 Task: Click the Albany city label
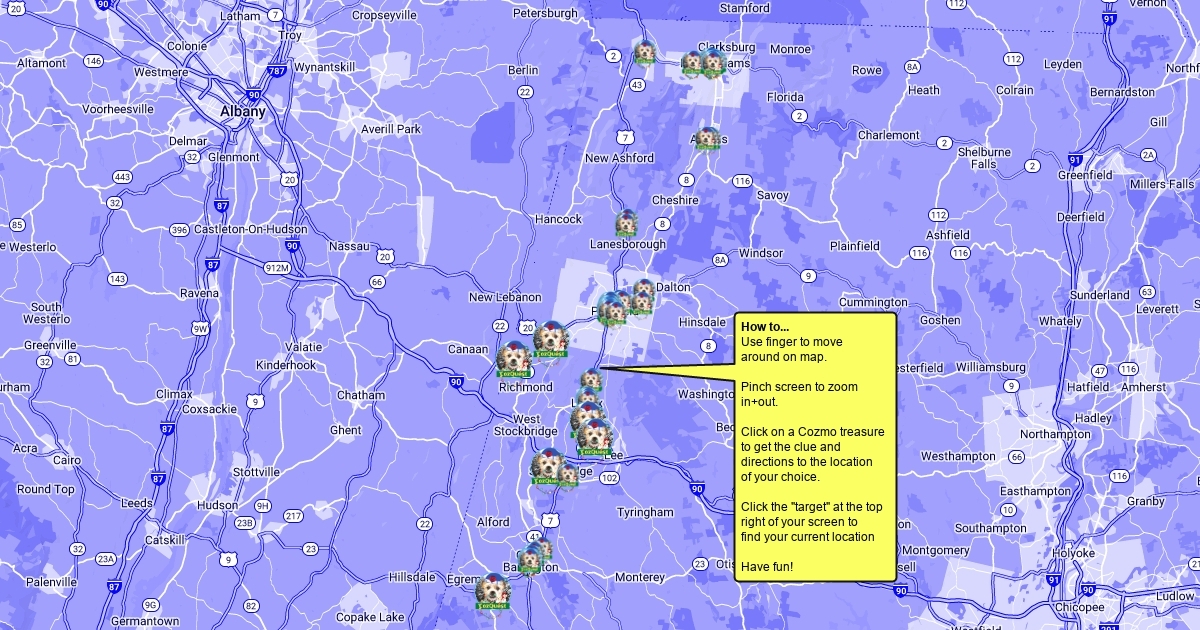click(x=243, y=112)
